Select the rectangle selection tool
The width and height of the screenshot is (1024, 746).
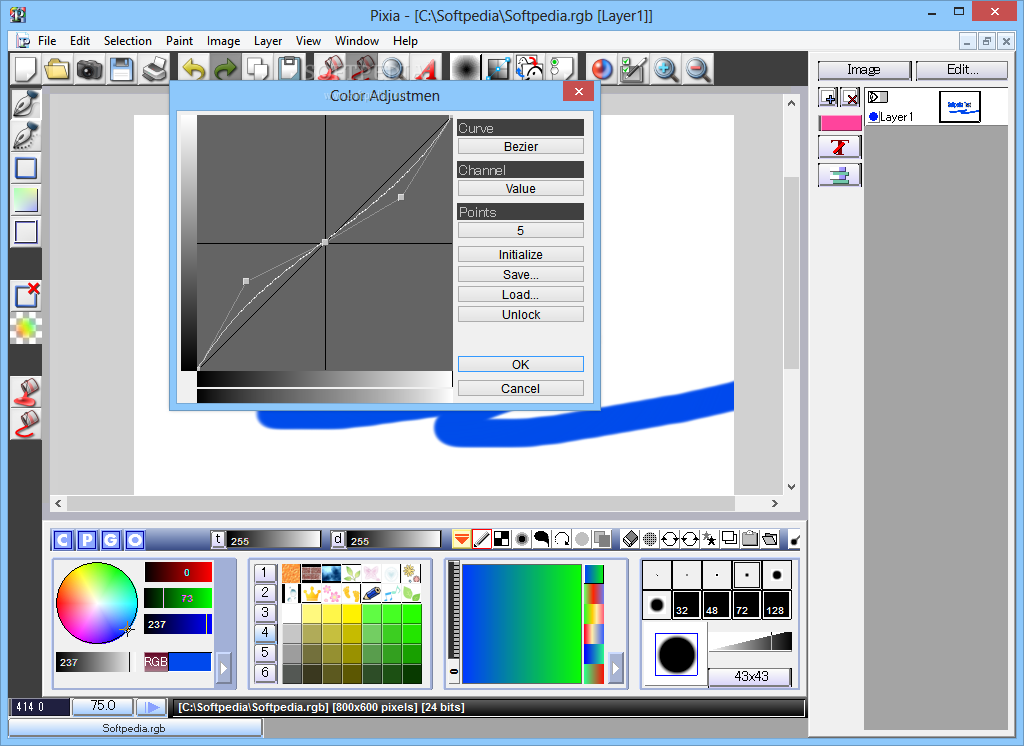tap(26, 169)
